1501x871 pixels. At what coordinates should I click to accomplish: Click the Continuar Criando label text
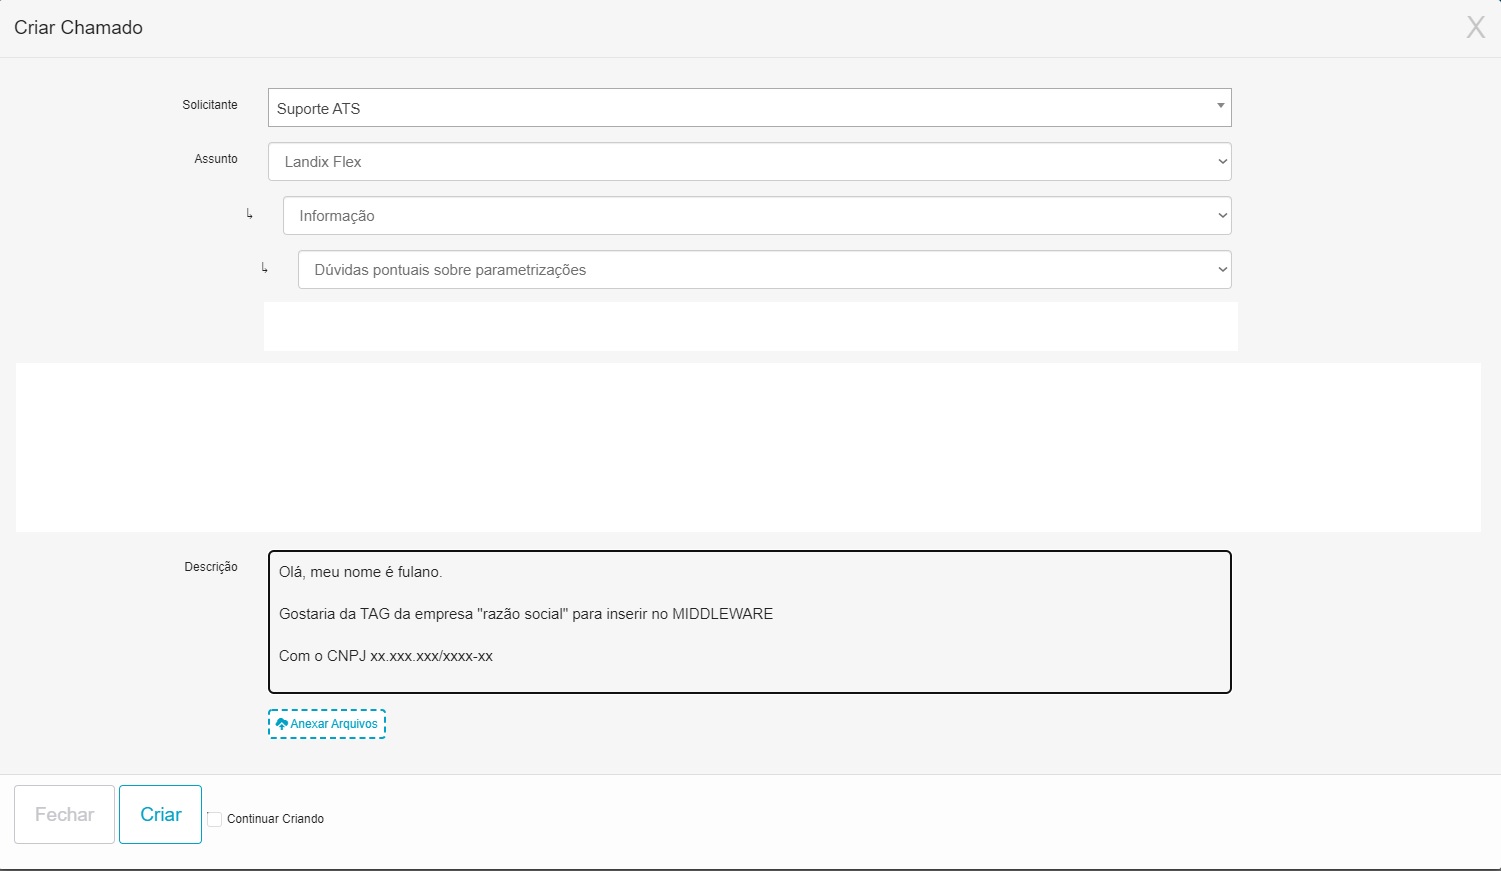coord(275,819)
